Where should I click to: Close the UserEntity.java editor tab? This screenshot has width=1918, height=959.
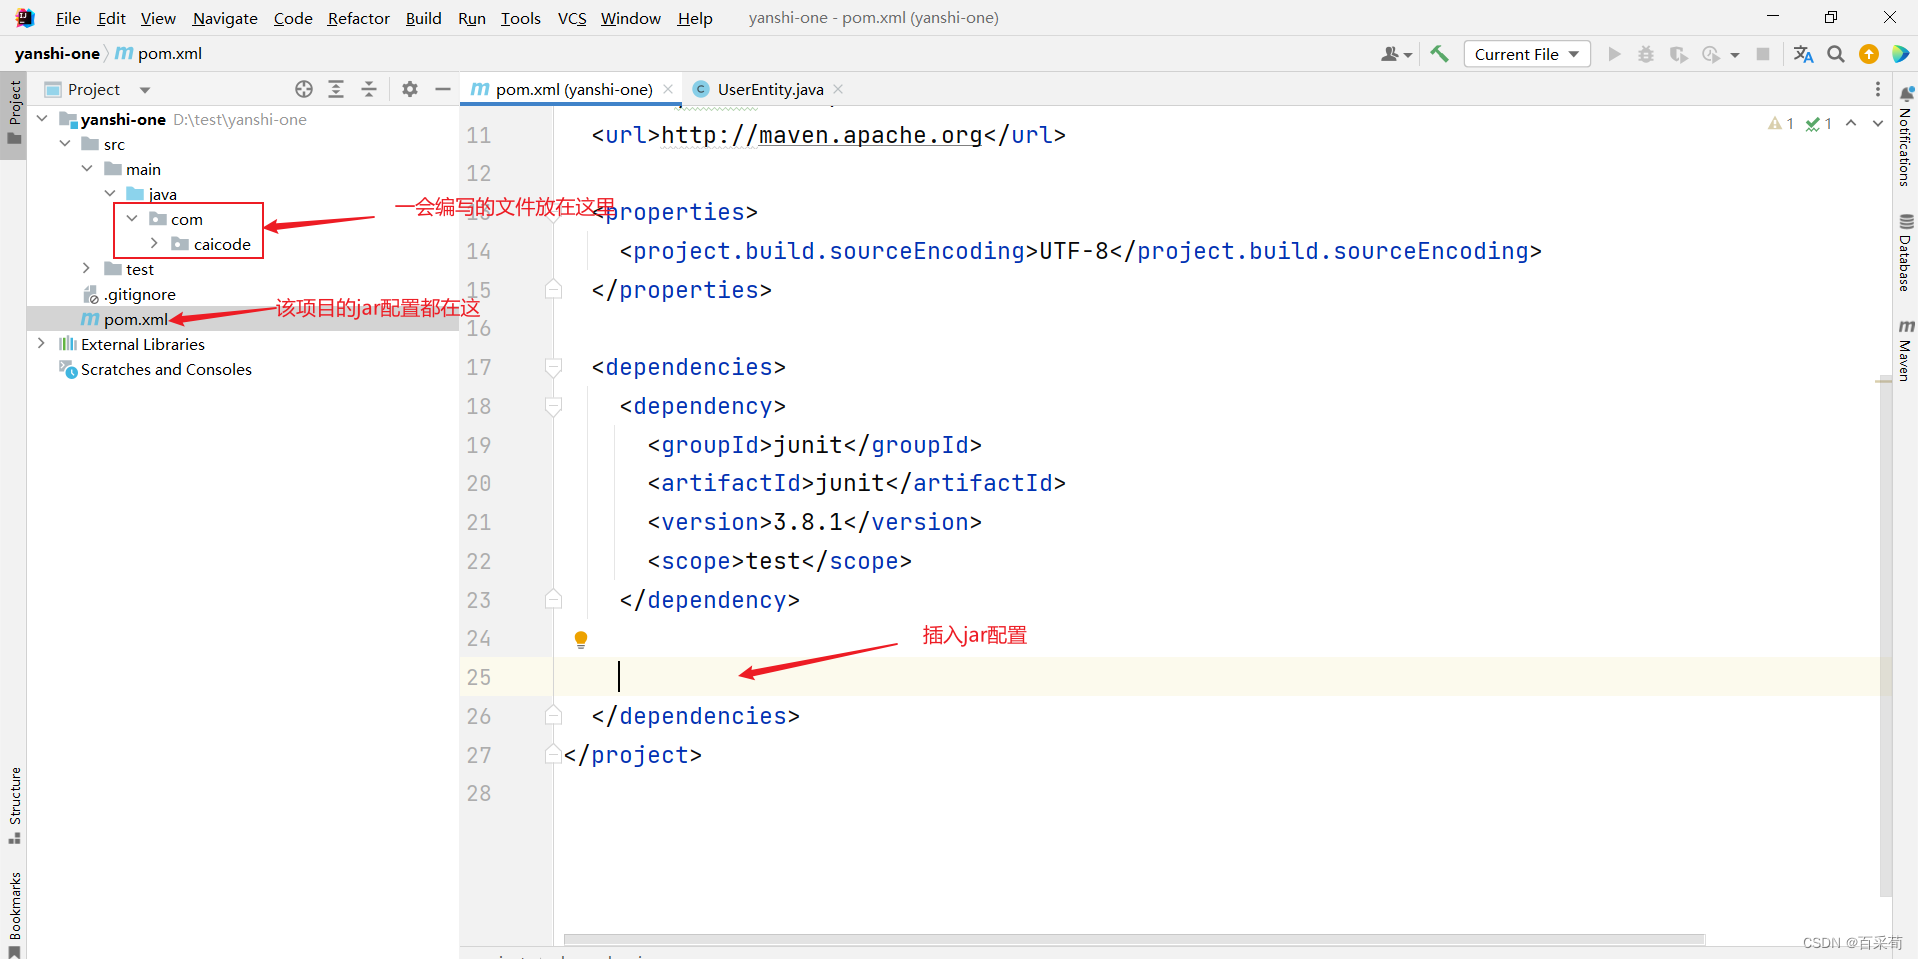838,89
